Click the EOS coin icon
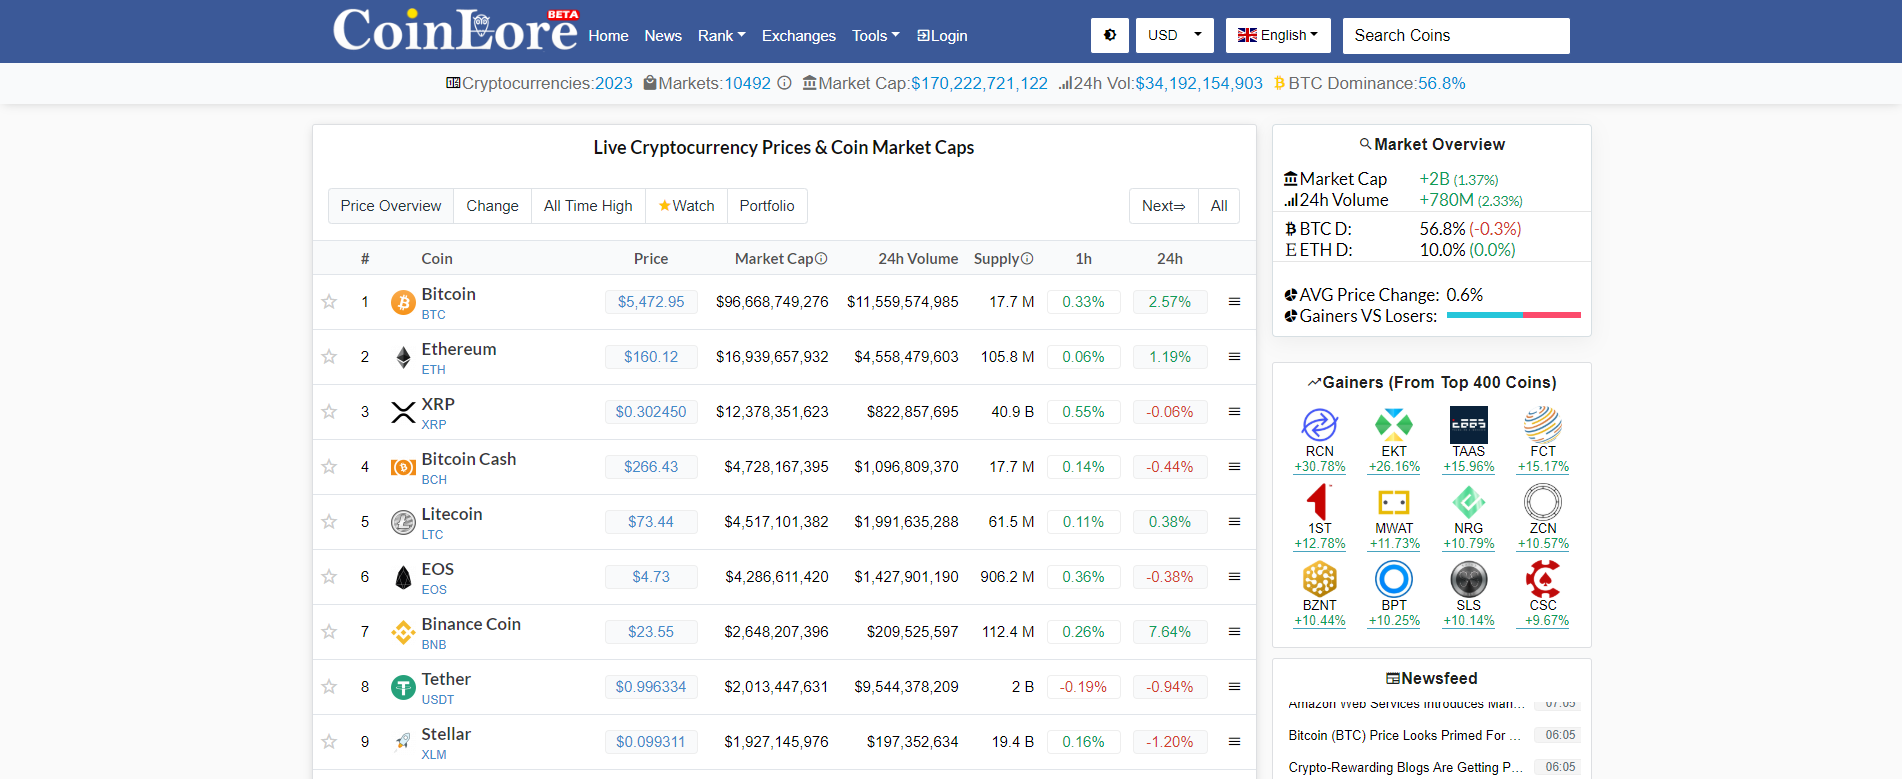This screenshot has width=1902, height=779. (403, 577)
